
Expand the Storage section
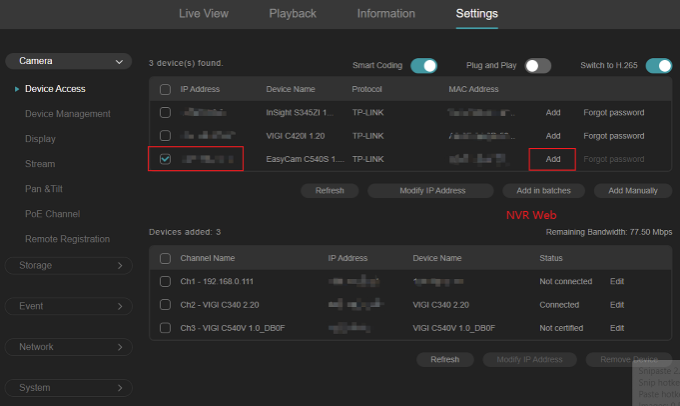click(68, 266)
